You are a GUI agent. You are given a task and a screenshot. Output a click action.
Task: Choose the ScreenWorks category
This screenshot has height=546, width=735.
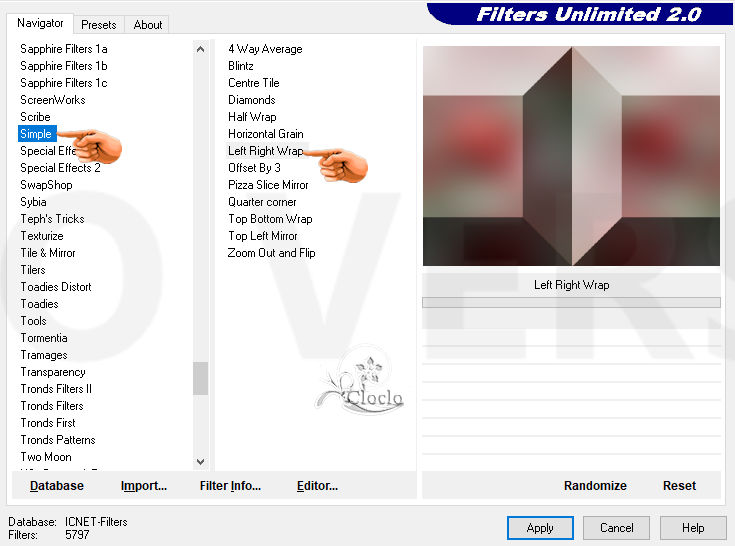[52, 100]
